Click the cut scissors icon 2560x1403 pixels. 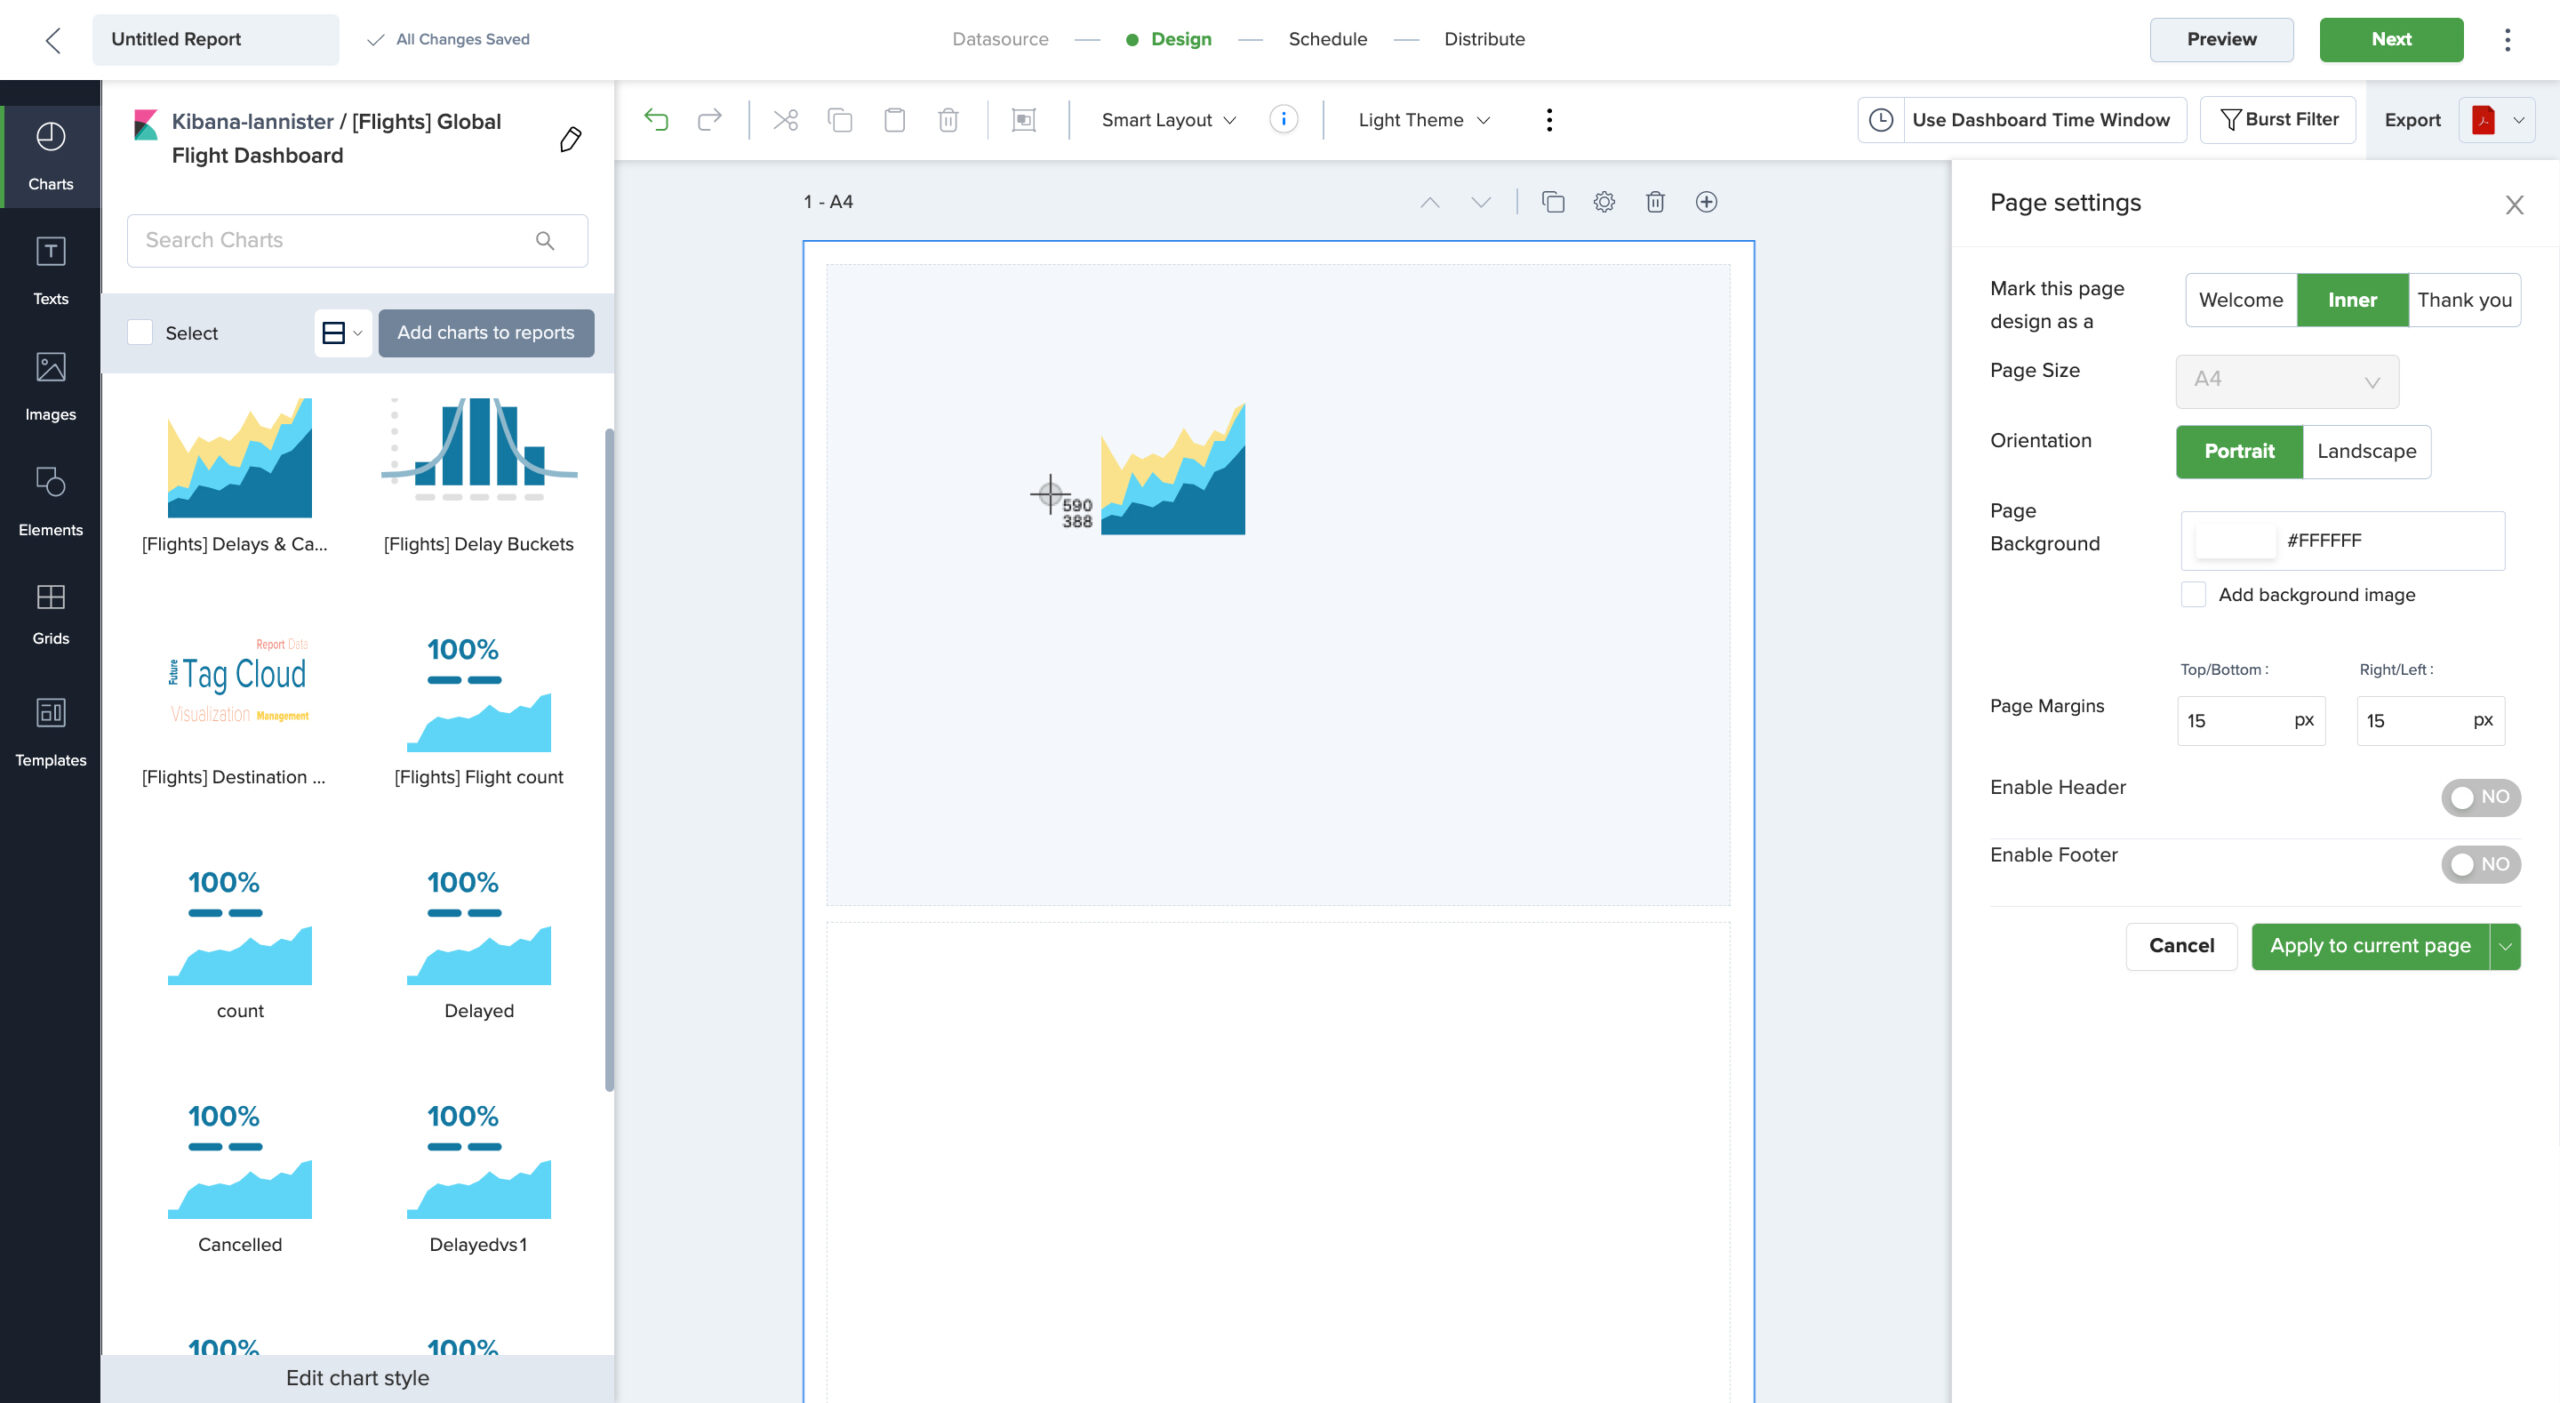(786, 120)
